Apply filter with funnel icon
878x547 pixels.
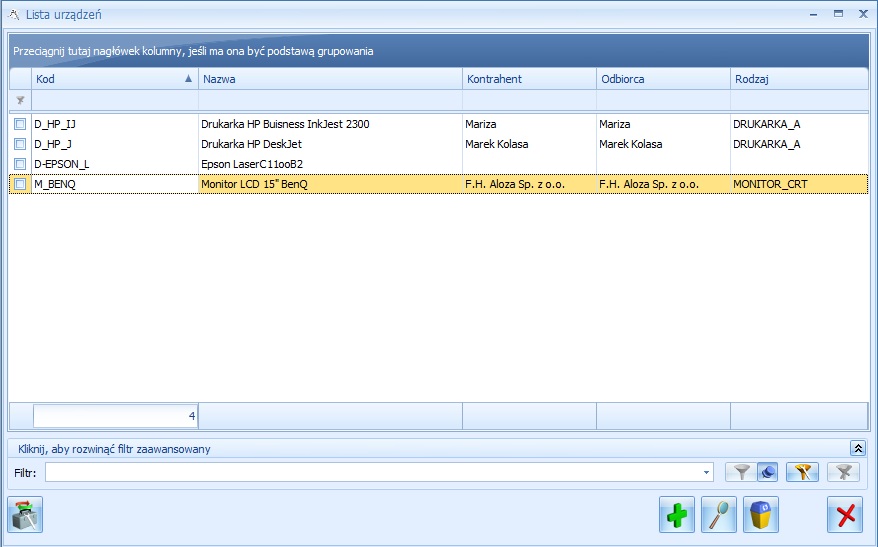[741, 473]
